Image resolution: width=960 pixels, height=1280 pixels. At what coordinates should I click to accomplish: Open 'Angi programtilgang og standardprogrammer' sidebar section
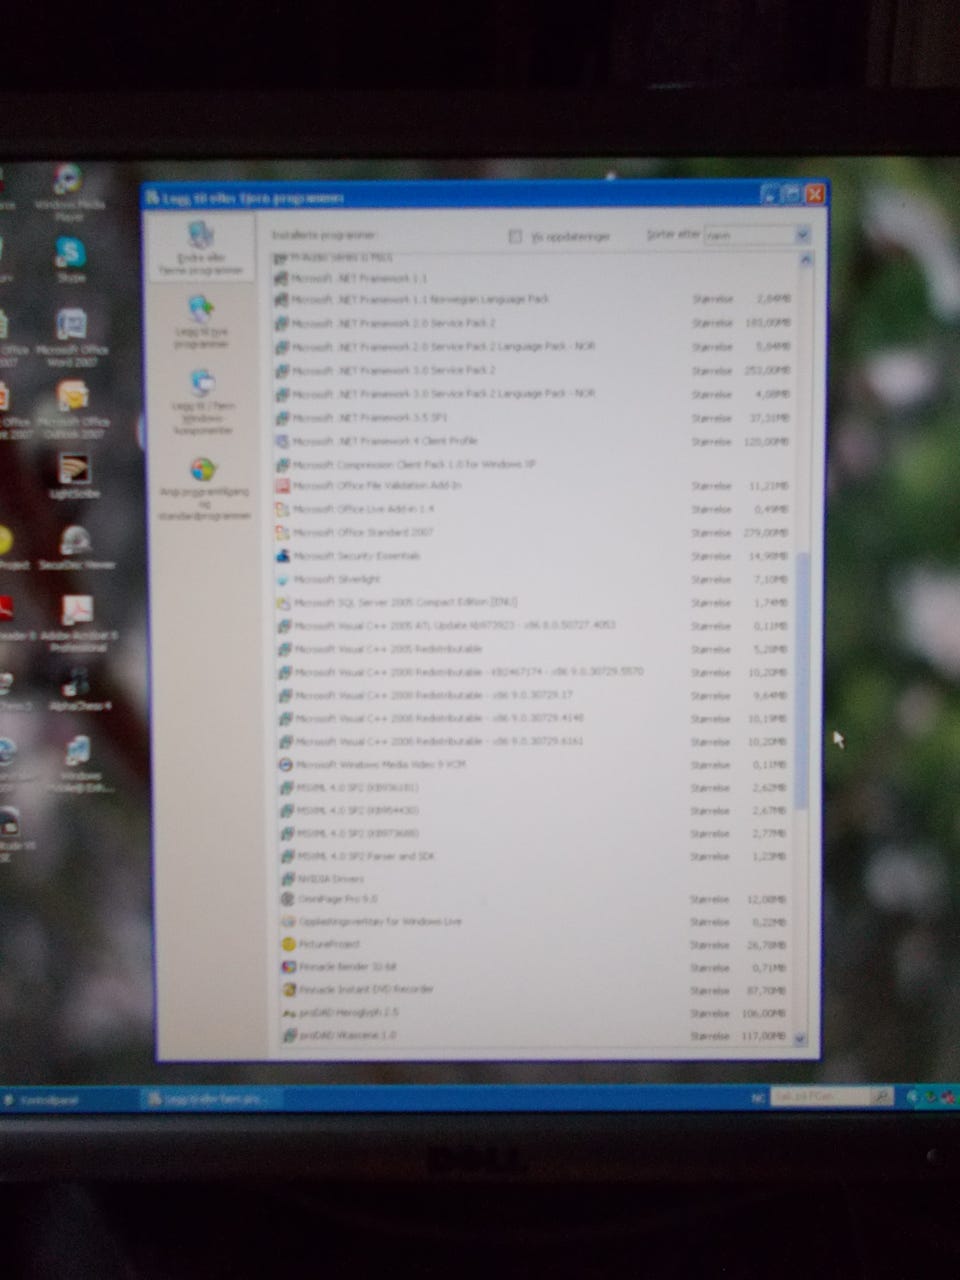pyautogui.click(x=203, y=490)
